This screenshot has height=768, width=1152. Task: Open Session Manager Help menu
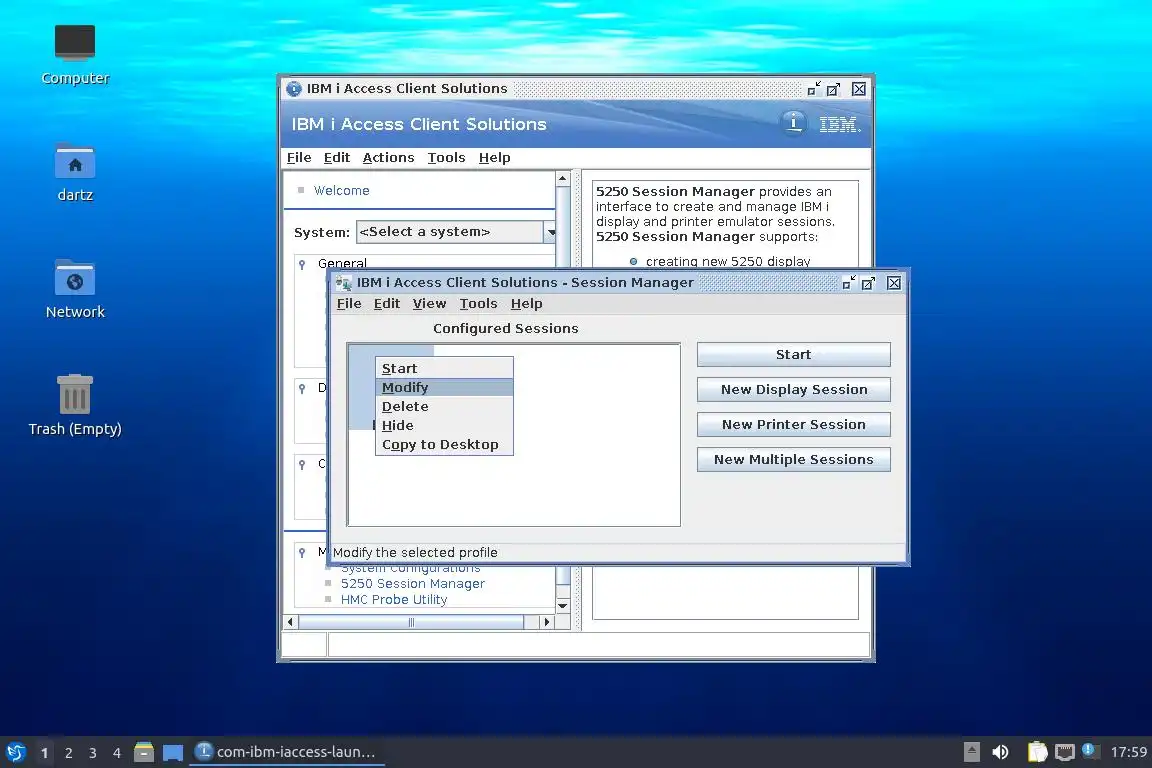click(526, 304)
